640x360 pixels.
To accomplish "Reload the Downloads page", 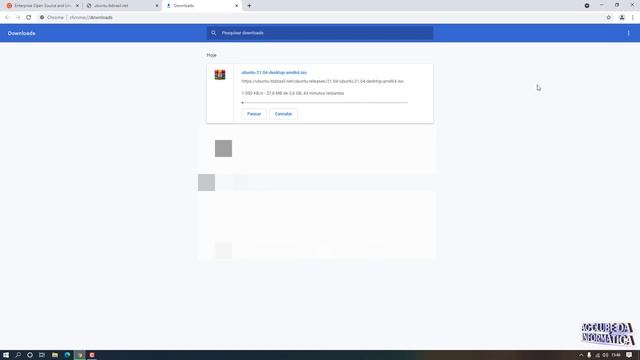I will coord(29,18).
